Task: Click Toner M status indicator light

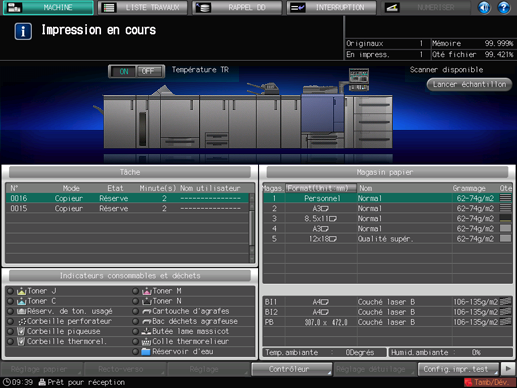Action: pyautogui.click(x=135, y=291)
